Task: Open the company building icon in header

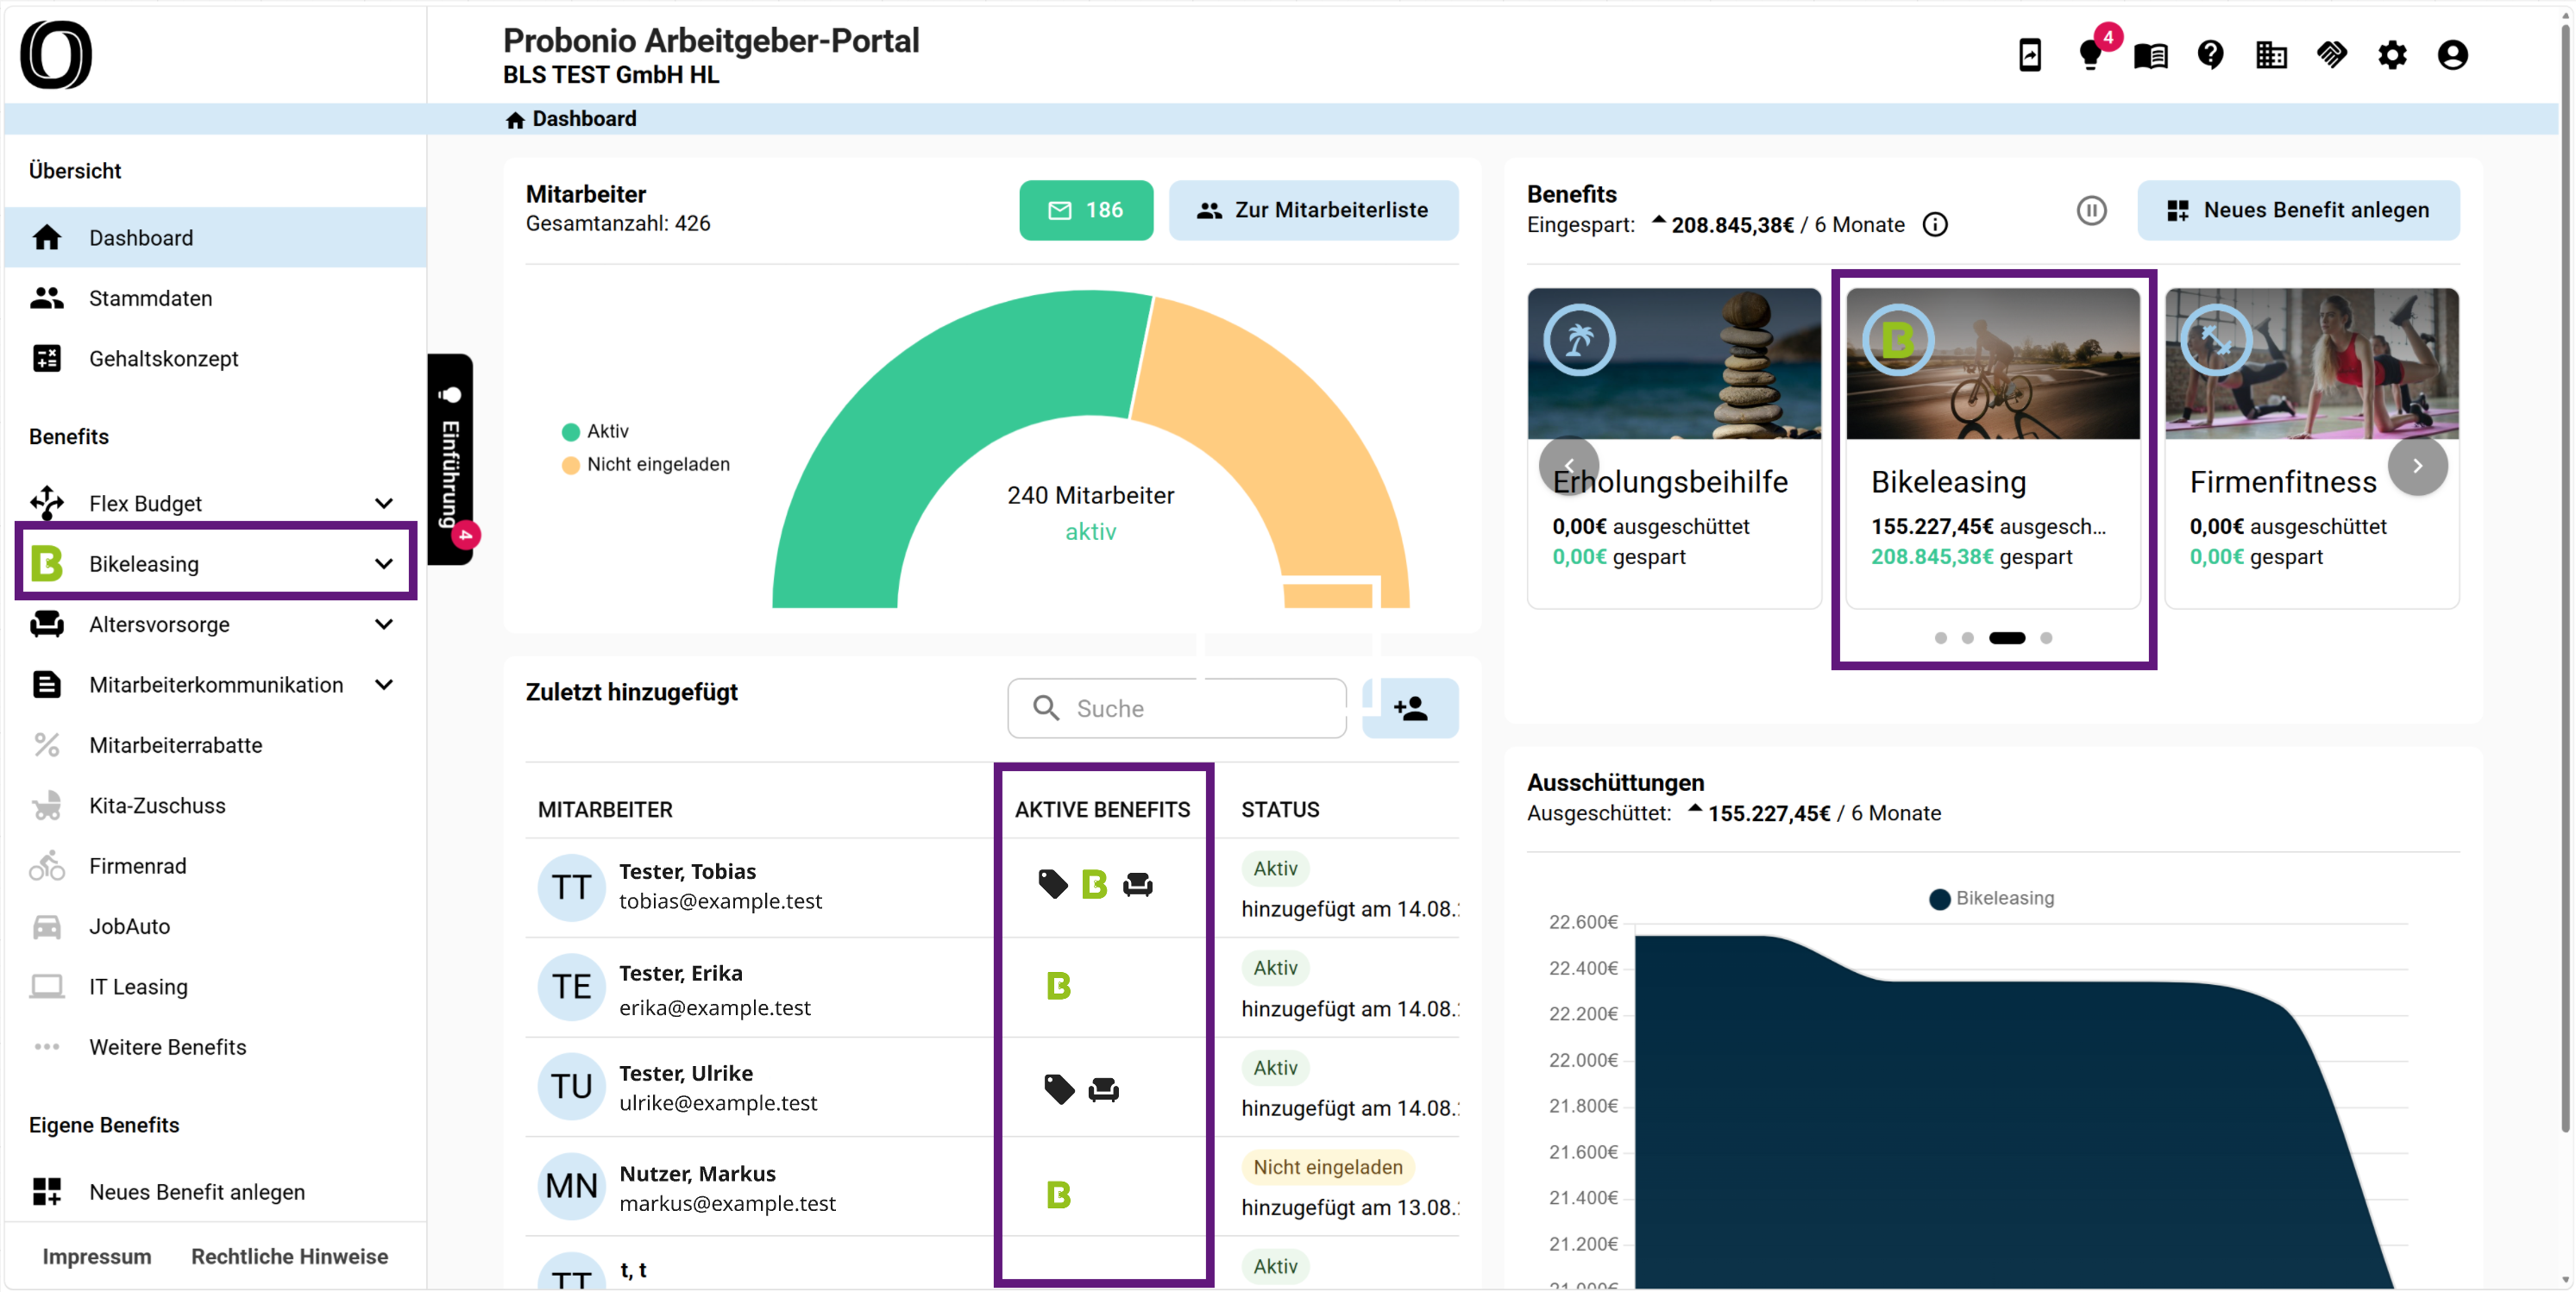Action: point(2271,54)
